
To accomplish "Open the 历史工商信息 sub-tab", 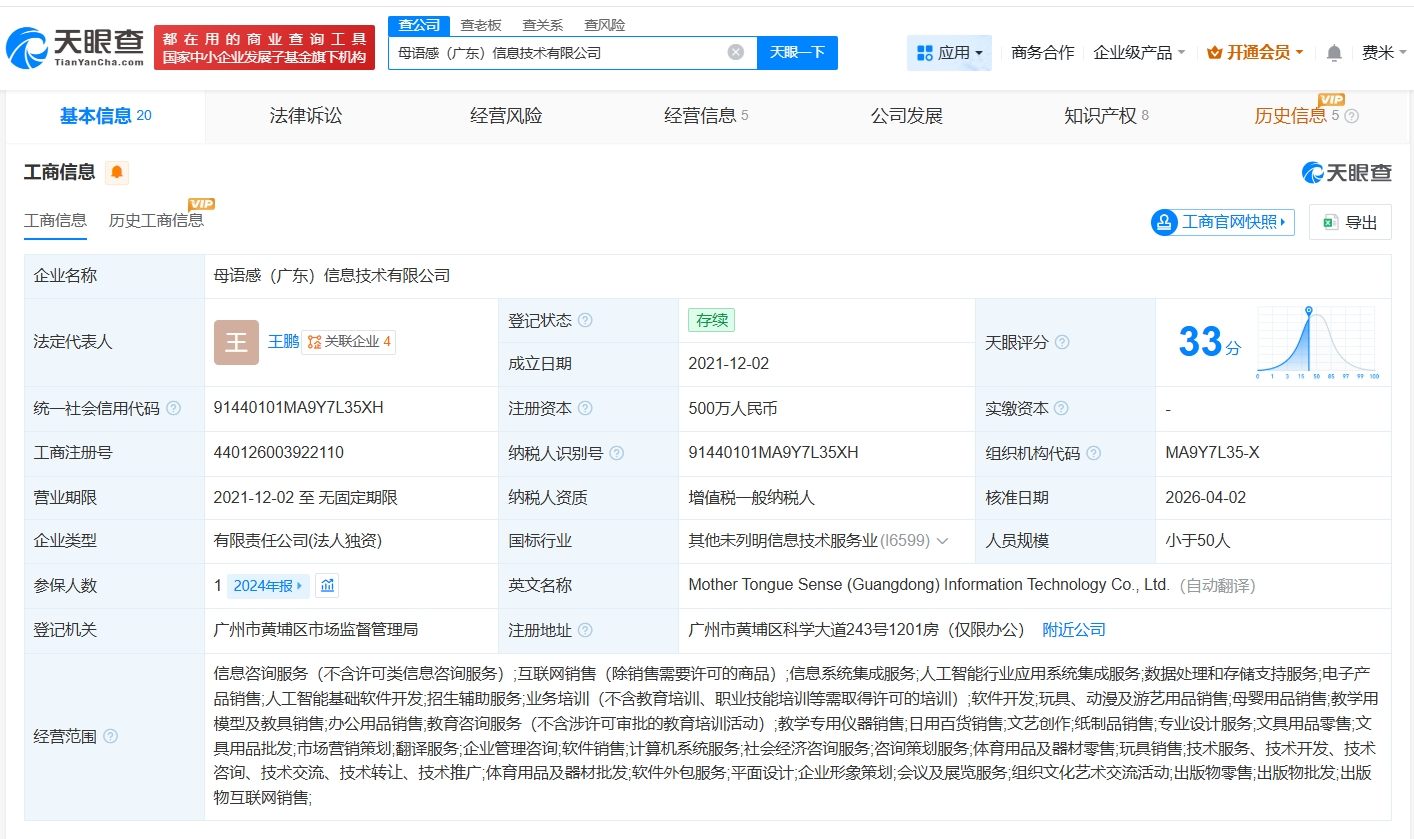I will pyautogui.click(x=156, y=220).
